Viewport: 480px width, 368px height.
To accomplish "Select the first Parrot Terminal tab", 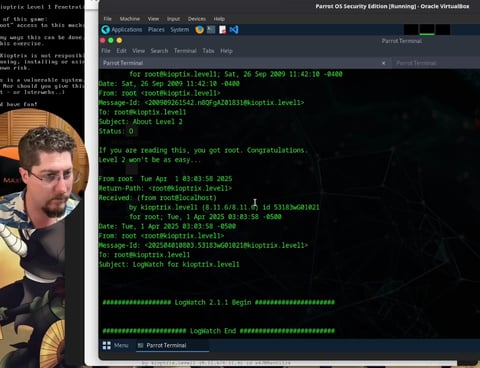I will pyautogui.click(x=244, y=63).
